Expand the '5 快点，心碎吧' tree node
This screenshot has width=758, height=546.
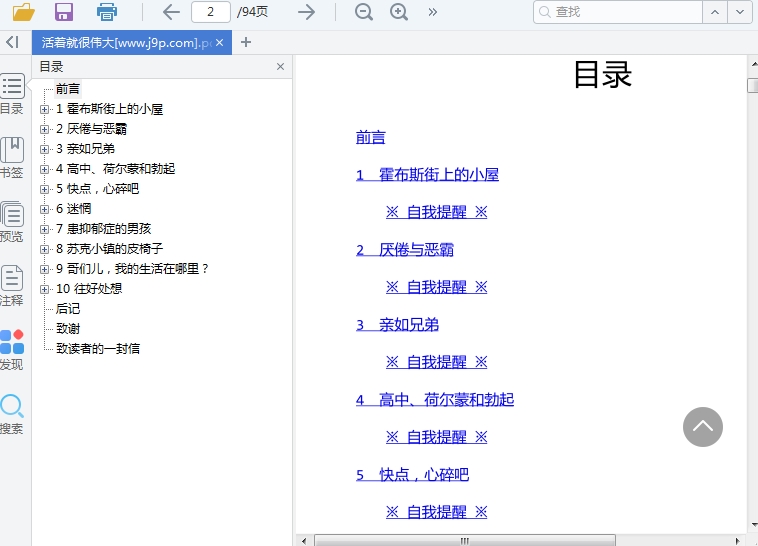pyautogui.click(x=44, y=189)
